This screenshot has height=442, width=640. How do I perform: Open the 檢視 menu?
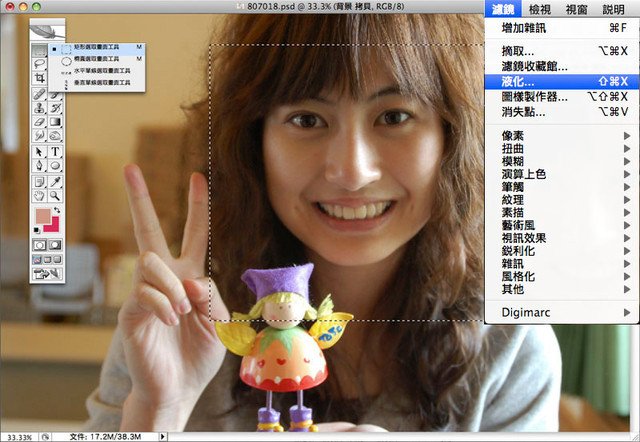coord(540,9)
